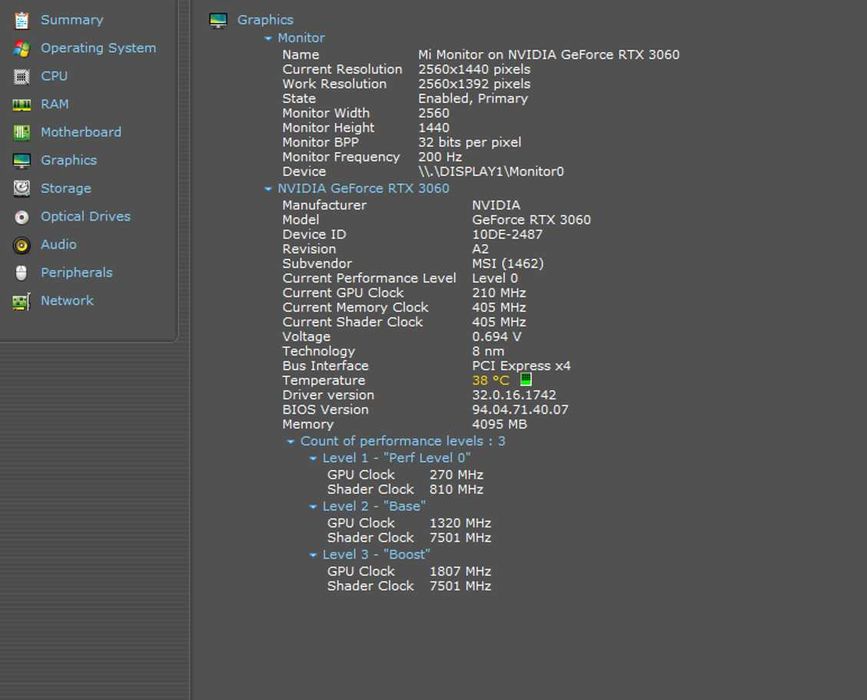Click the Summary clipboard icon
Viewport: 867px width, 700px height.
(x=22, y=20)
